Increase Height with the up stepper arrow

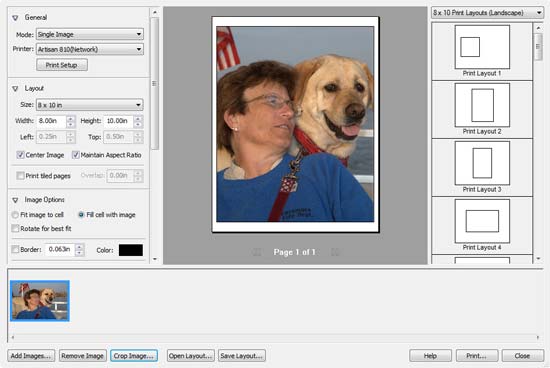[138, 118]
